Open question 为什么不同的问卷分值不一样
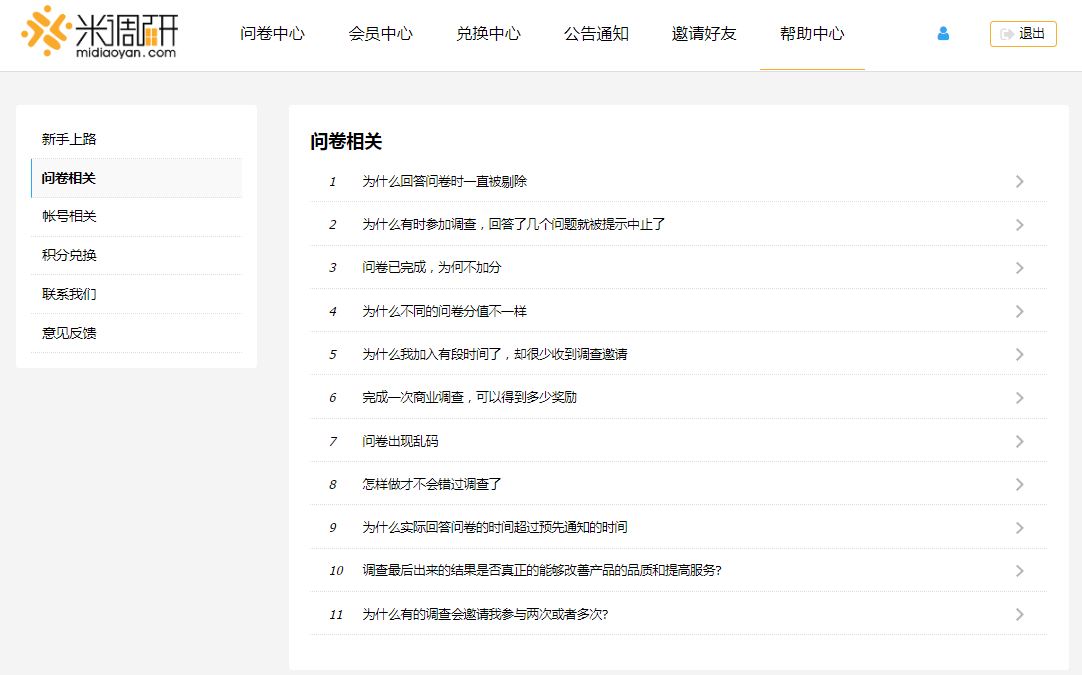The width and height of the screenshot is (1082, 675). [x=444, y=311]
